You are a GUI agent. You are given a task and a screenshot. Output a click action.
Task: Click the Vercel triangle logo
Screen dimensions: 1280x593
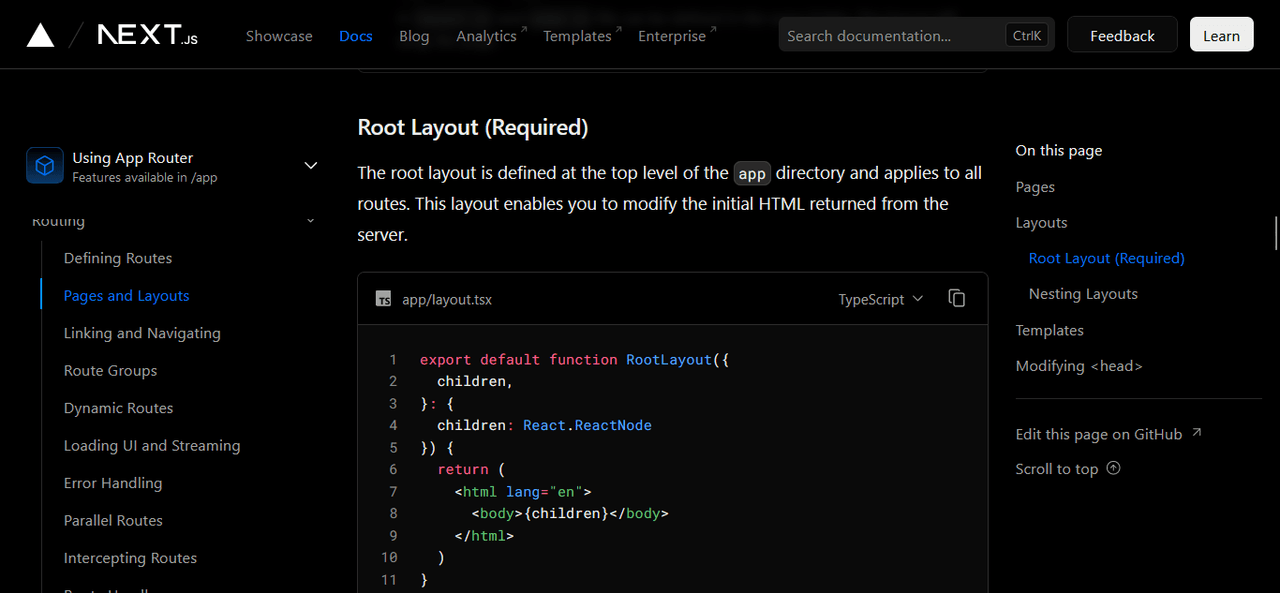coord(40,35)
